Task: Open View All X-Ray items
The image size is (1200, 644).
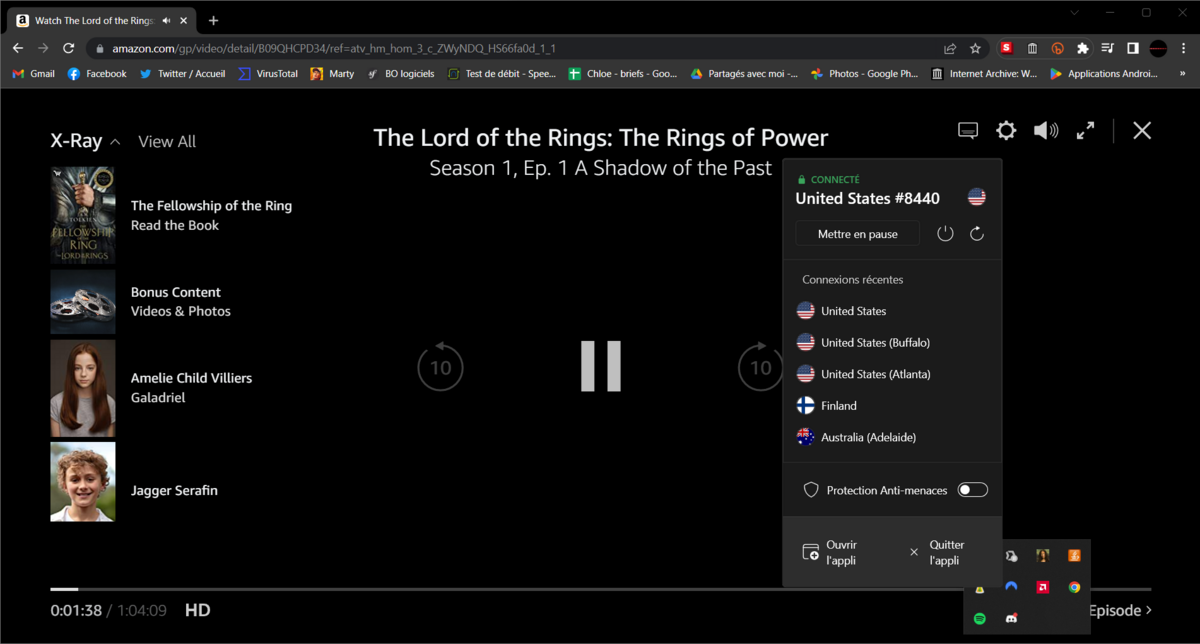Action: 167,142
